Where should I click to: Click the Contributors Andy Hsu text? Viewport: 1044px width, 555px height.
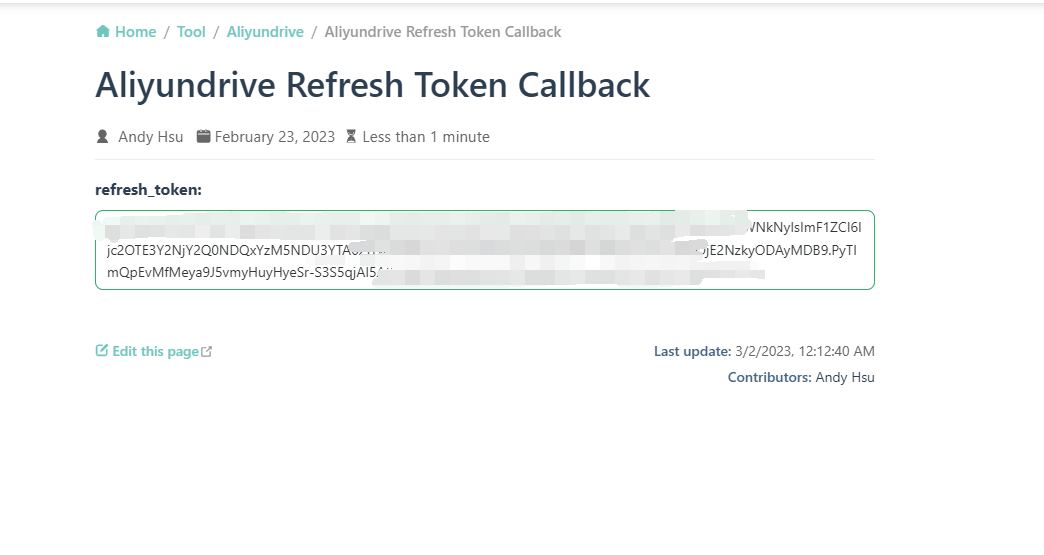(801, 377)
